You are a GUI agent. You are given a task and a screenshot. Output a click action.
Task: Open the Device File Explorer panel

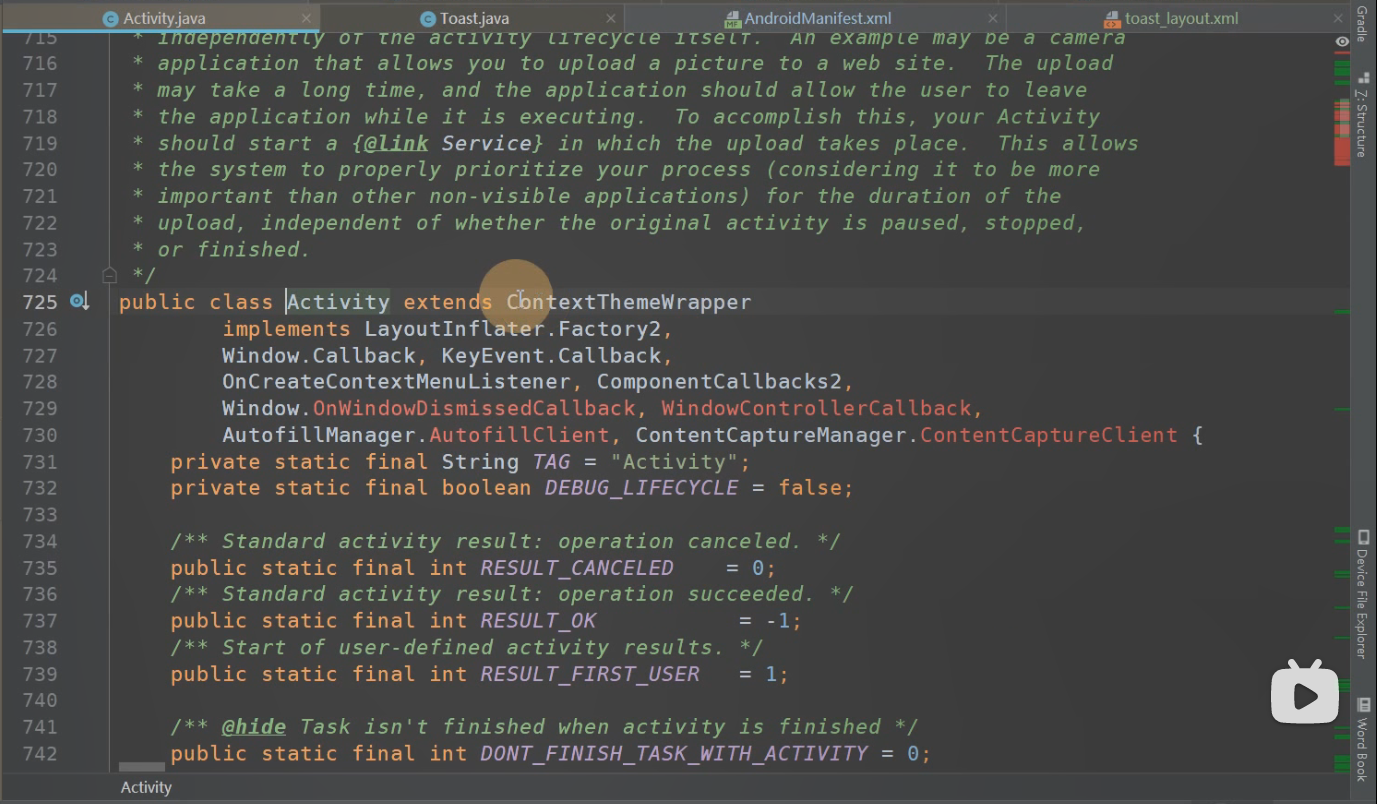pos(1362,594)
